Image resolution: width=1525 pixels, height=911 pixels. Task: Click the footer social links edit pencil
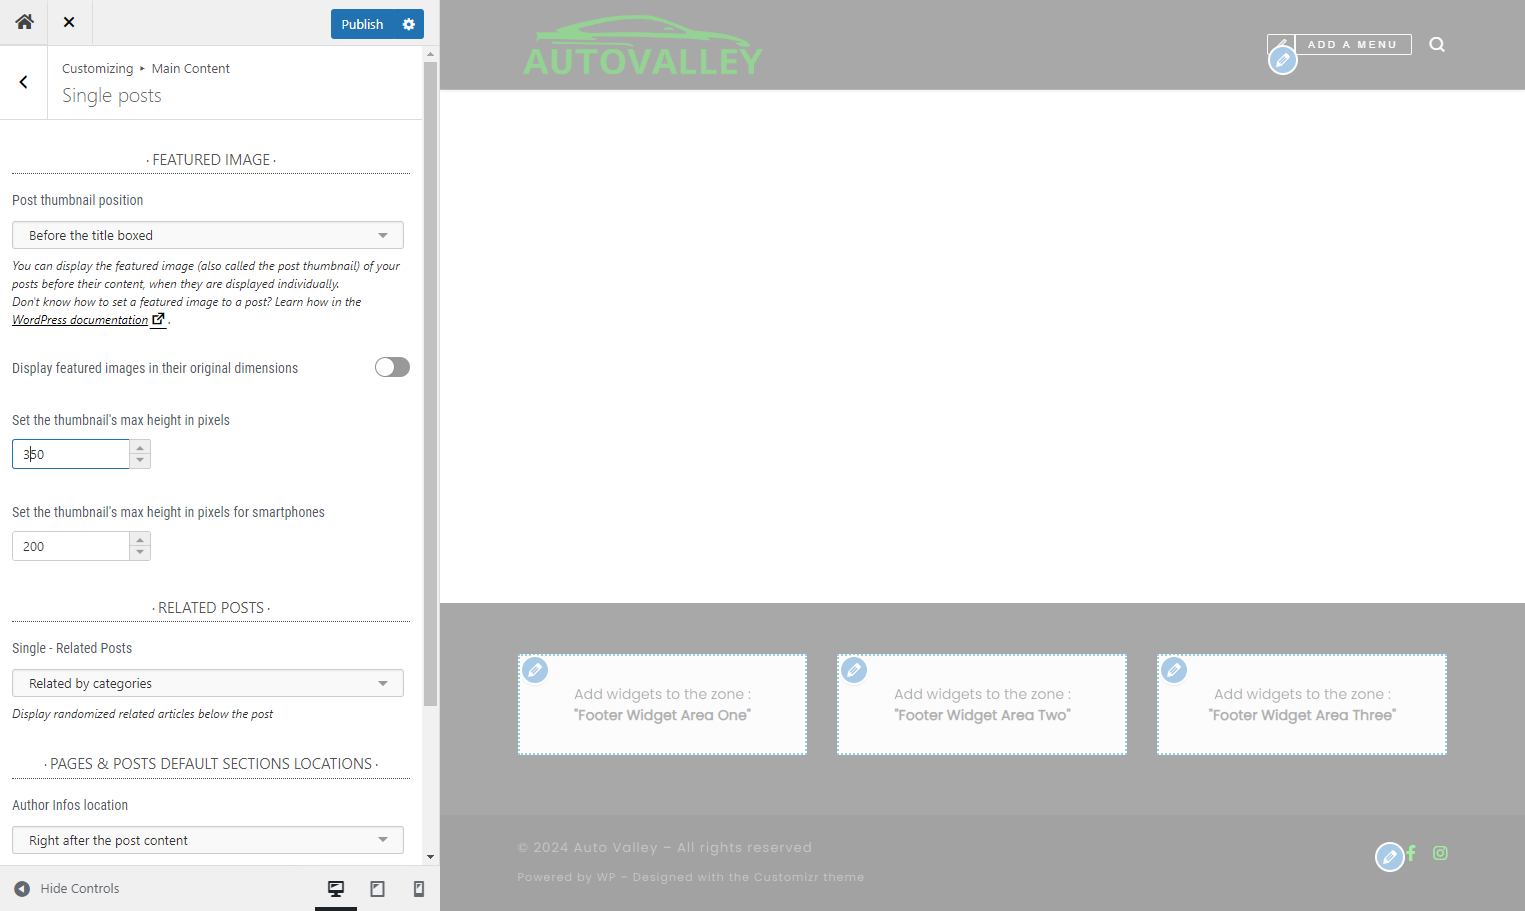click(1389, 857)
